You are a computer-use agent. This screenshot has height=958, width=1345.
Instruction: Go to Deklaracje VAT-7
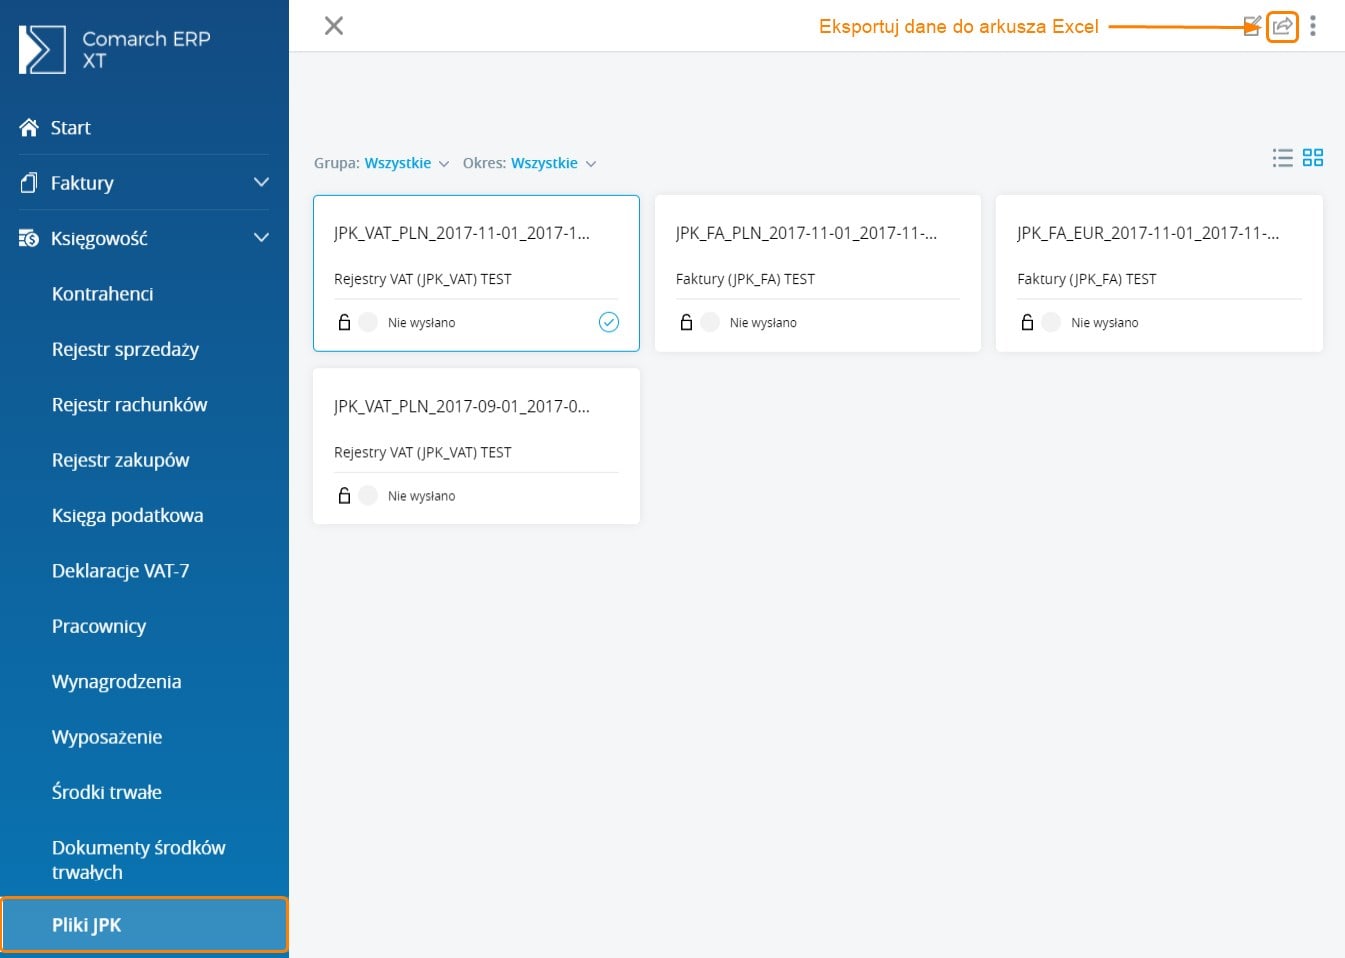coord(120,571)
